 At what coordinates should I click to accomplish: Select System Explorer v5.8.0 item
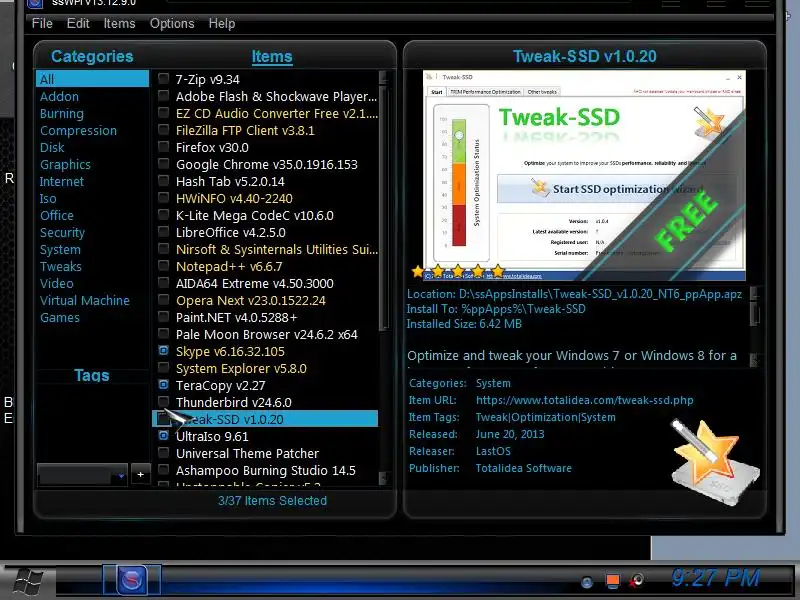(x=241, y=368)
